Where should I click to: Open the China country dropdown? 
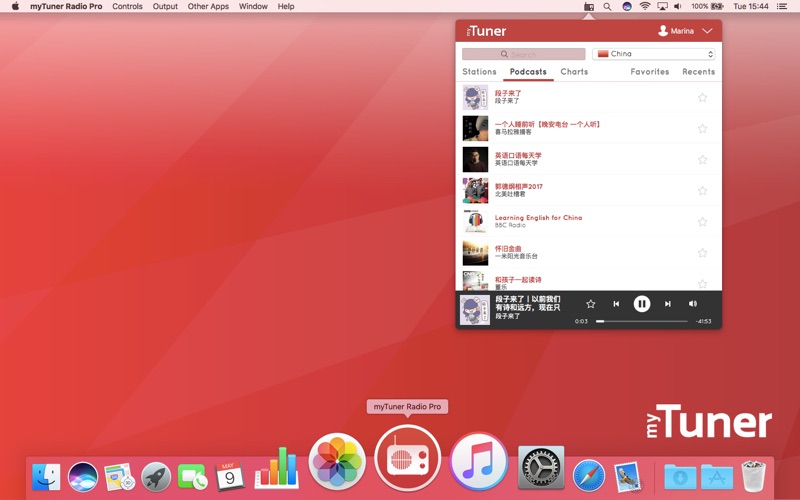click(654, 54)
